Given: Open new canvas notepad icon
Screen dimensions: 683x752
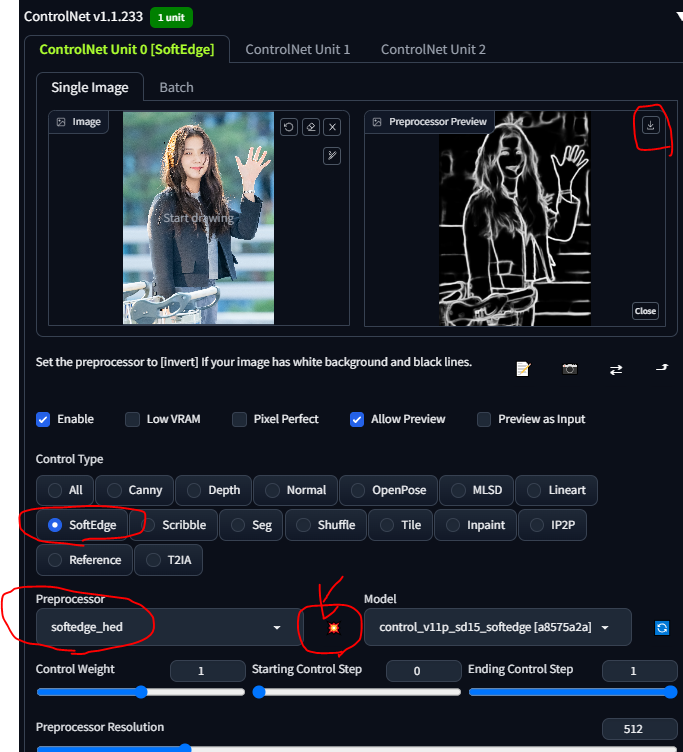Looking at the screenshot, I should point(523,369).
